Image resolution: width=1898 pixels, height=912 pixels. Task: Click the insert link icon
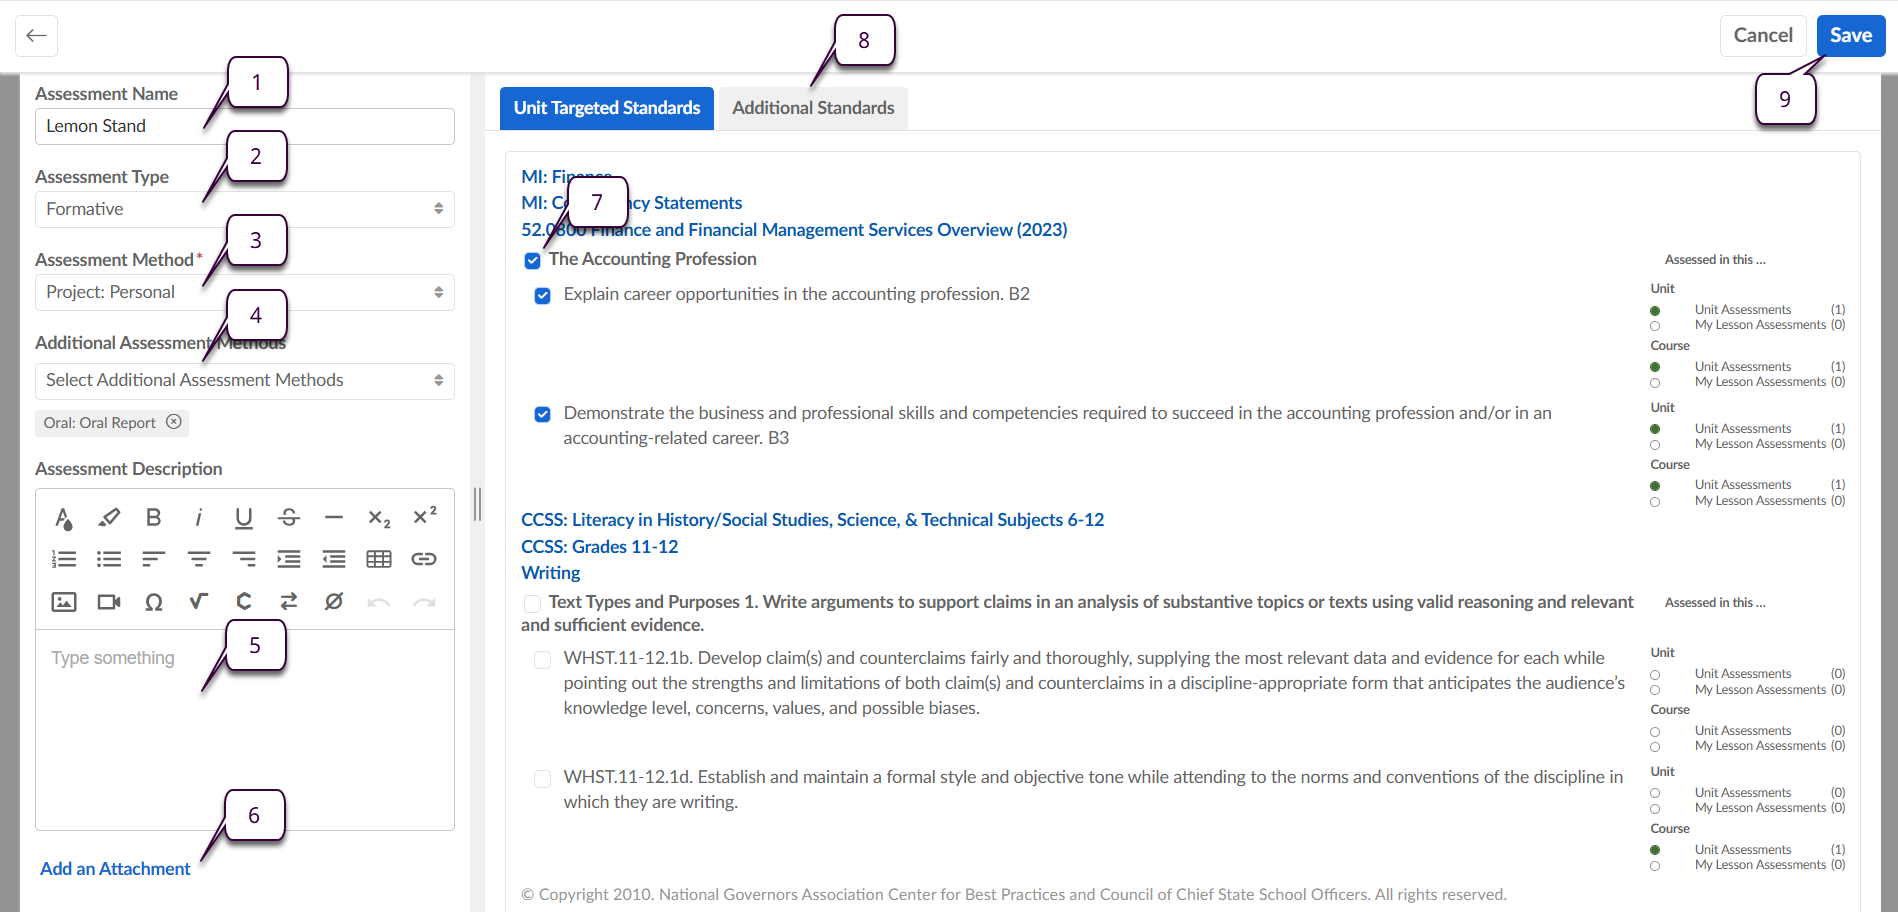[424, 559]
